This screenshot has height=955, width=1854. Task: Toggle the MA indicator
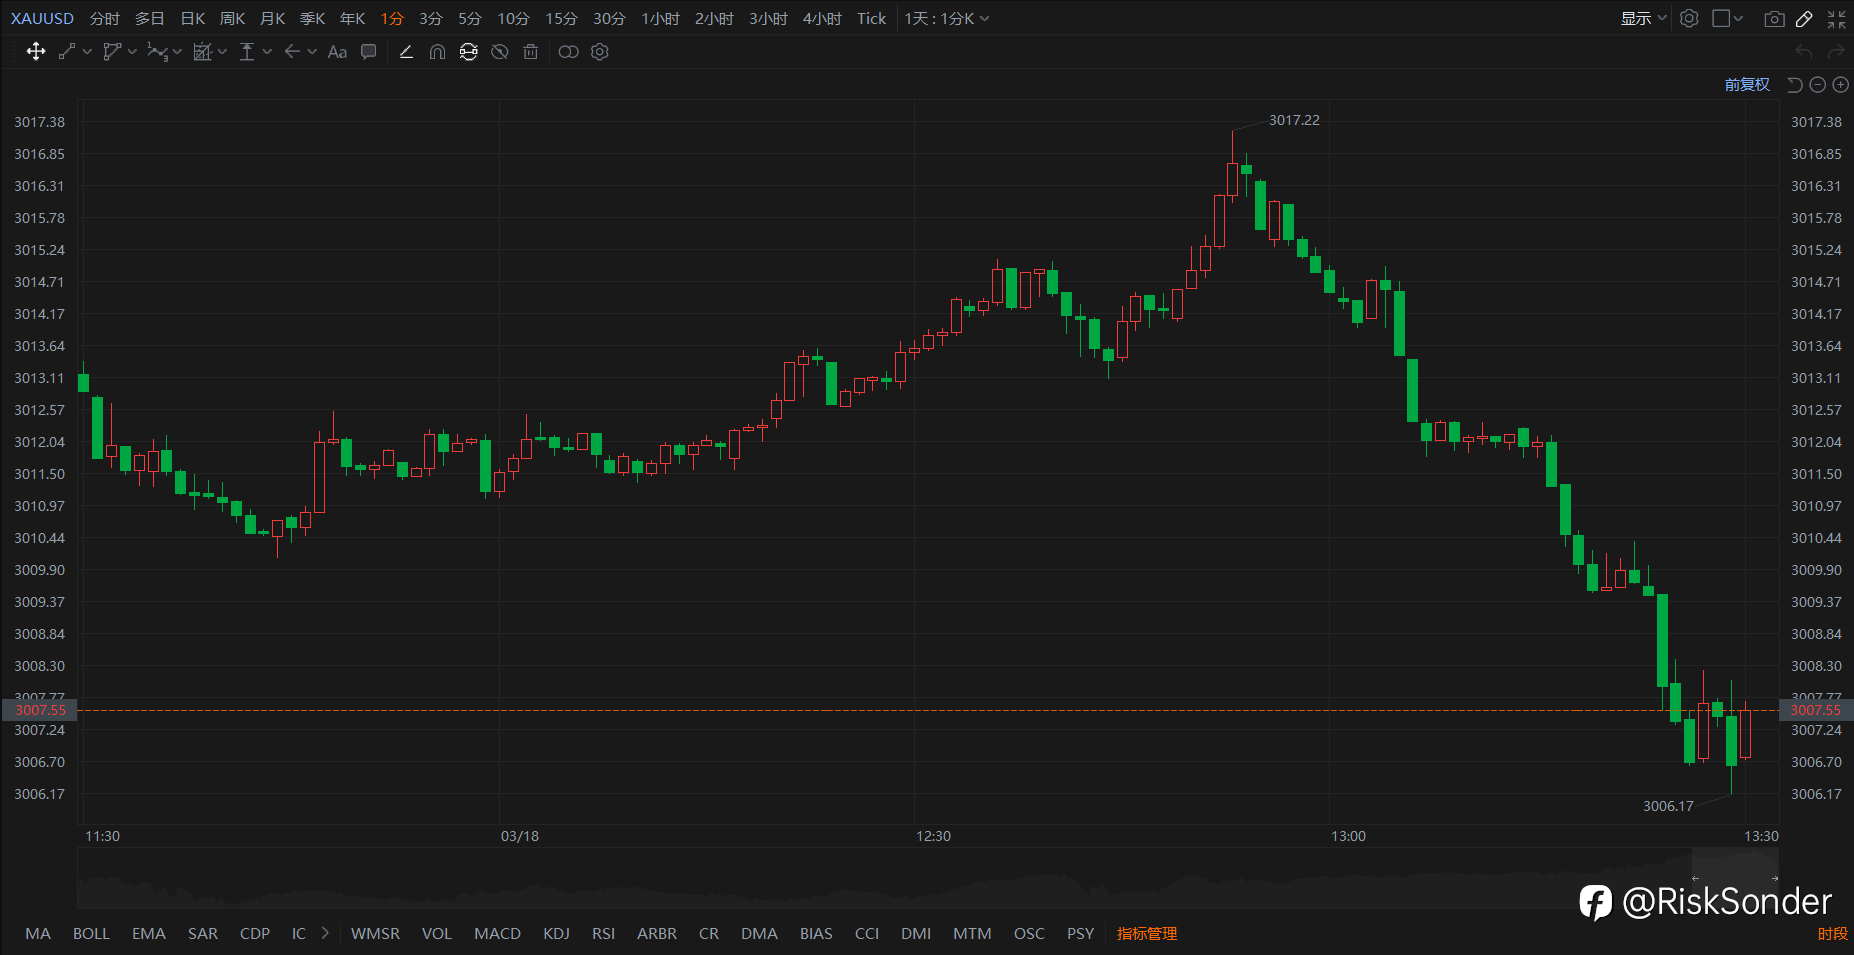(x=38, y=933)
